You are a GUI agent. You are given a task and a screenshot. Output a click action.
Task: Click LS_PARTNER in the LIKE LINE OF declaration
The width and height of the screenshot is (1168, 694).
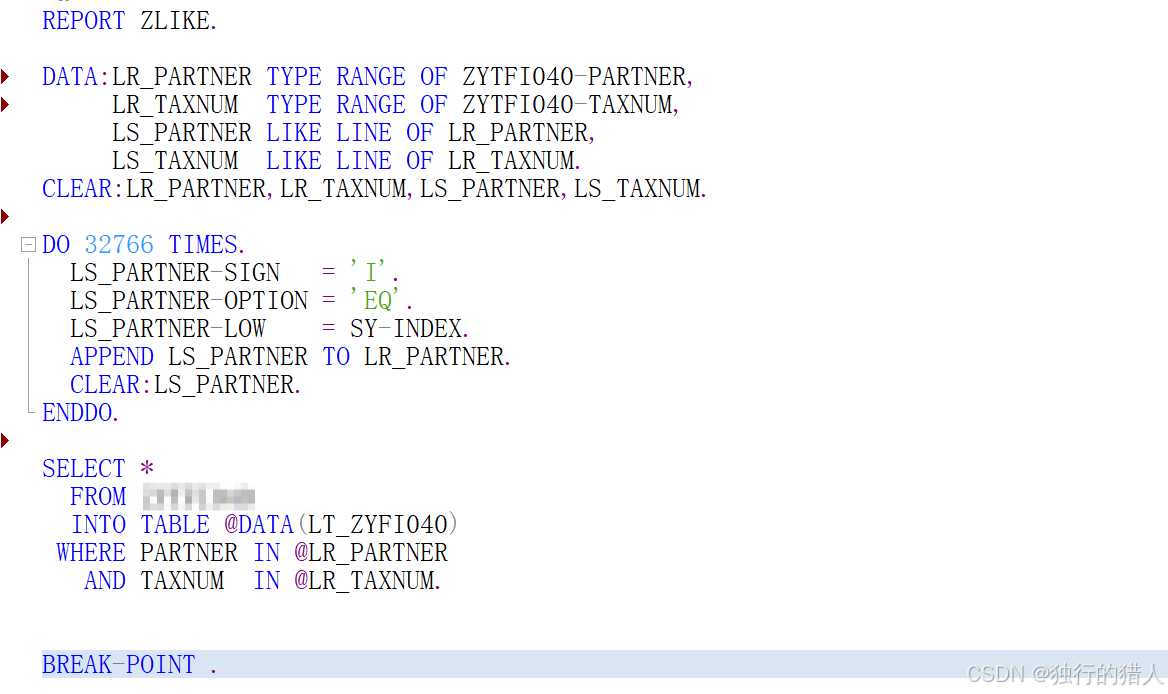182,133
